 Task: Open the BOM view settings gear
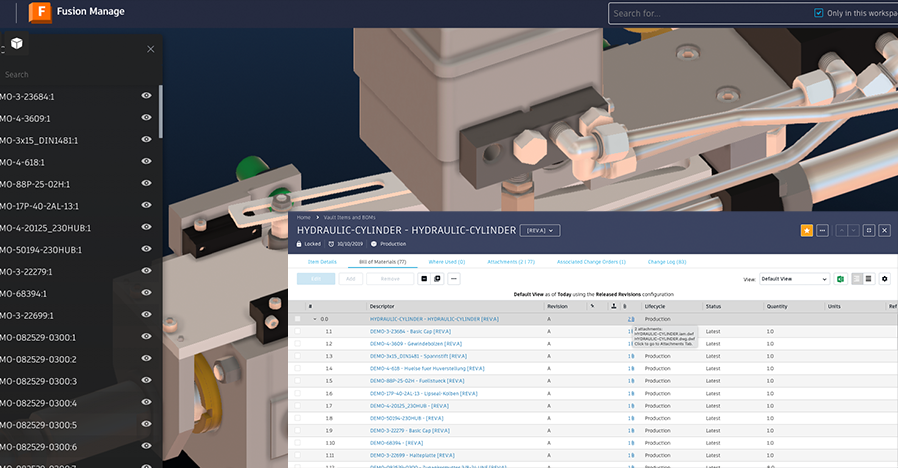[884, 279]
